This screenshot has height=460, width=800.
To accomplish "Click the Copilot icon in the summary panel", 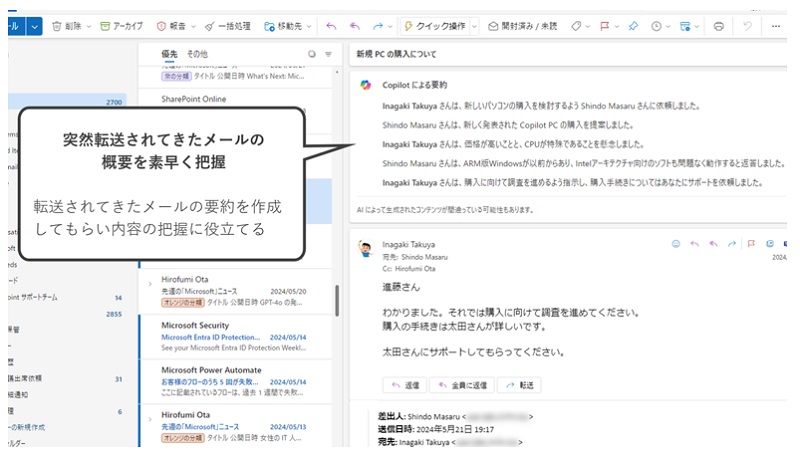I will point(366,85).
